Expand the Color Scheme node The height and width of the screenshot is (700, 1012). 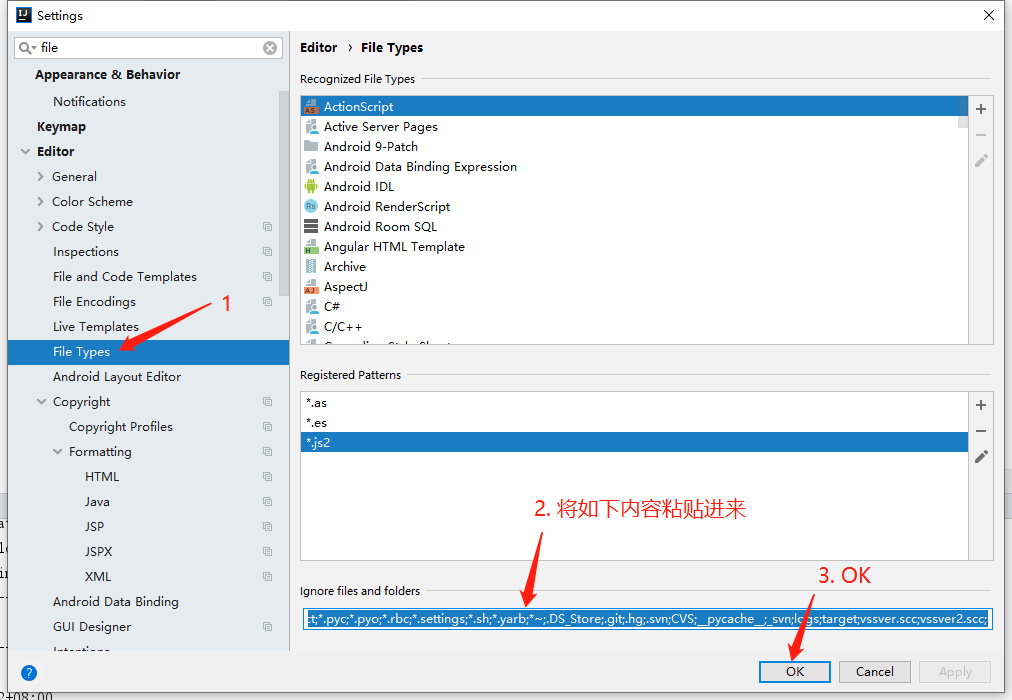click(41, 201)
